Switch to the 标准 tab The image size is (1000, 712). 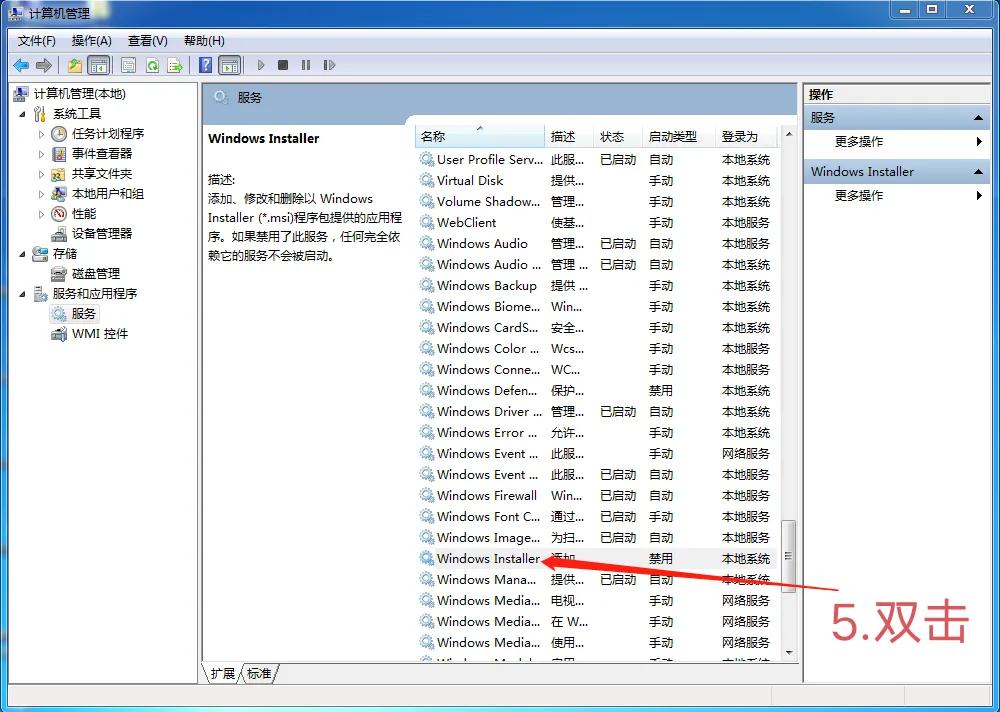[258, 674]
